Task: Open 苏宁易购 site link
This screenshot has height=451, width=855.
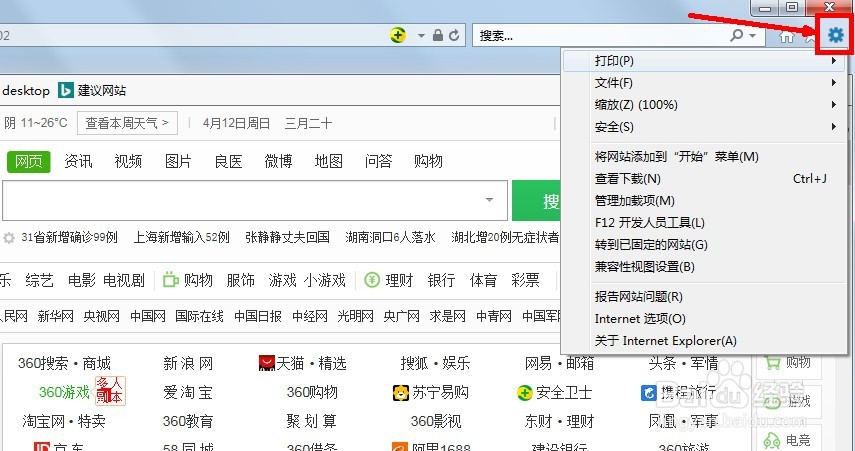Action: click(x=430, y=392)
